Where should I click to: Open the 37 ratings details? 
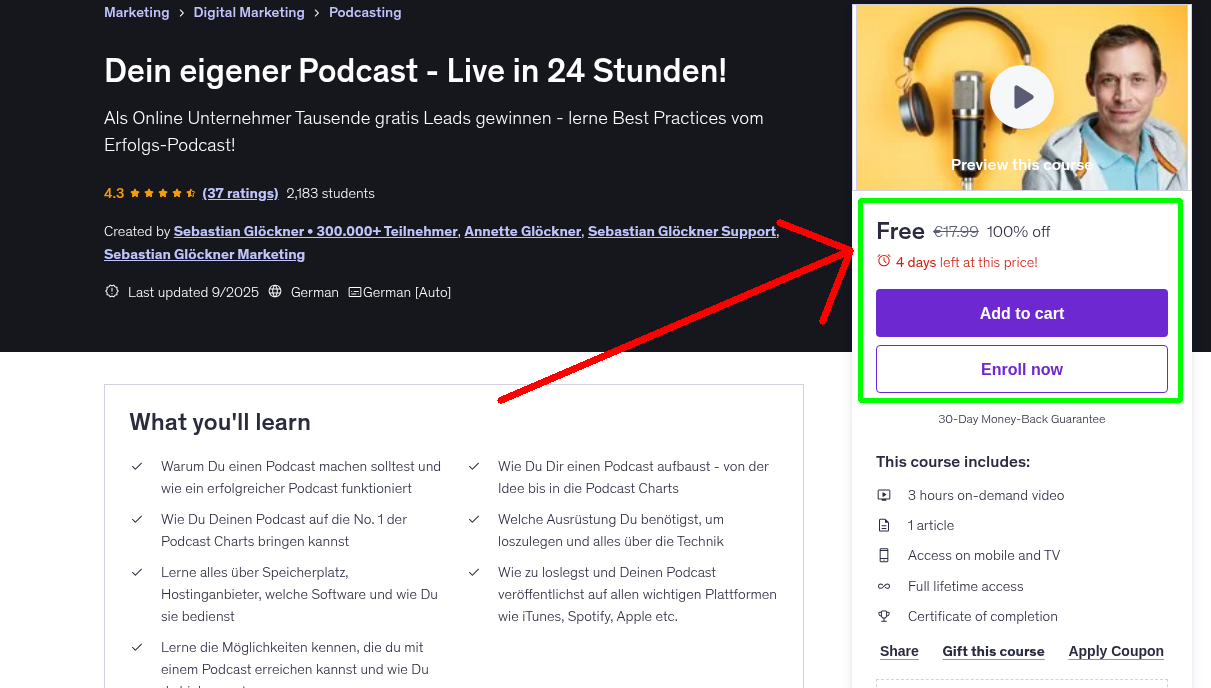tap(240, 193)
